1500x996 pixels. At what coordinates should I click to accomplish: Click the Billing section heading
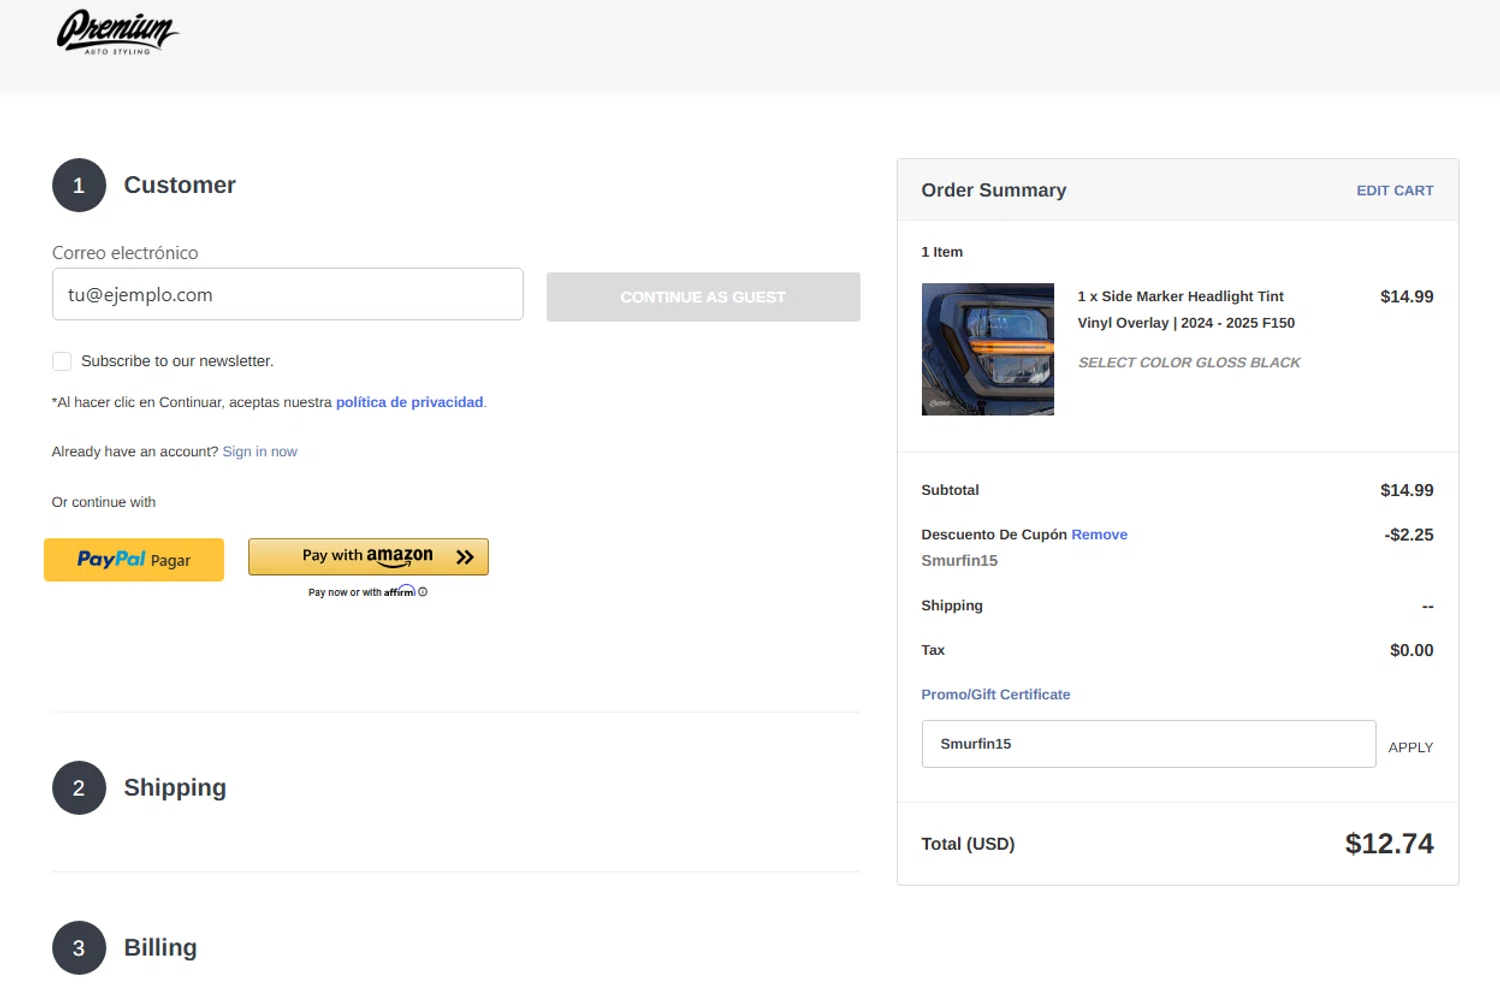pyautogui.click(x=160, y=948)
